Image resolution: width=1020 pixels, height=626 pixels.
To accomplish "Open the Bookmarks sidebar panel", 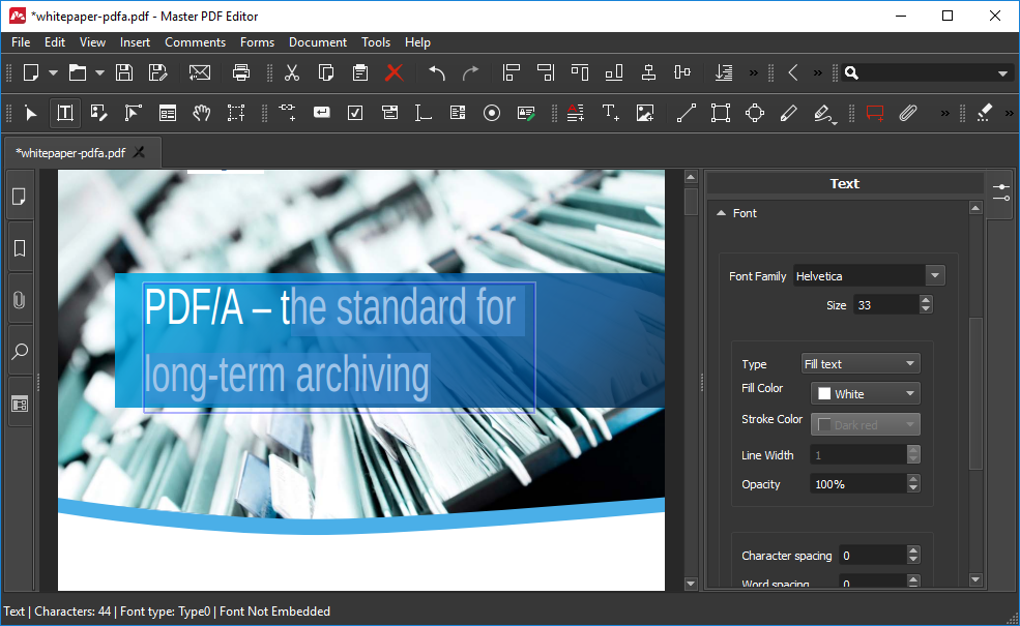I will pyautogui.click(x=19, y=247).
